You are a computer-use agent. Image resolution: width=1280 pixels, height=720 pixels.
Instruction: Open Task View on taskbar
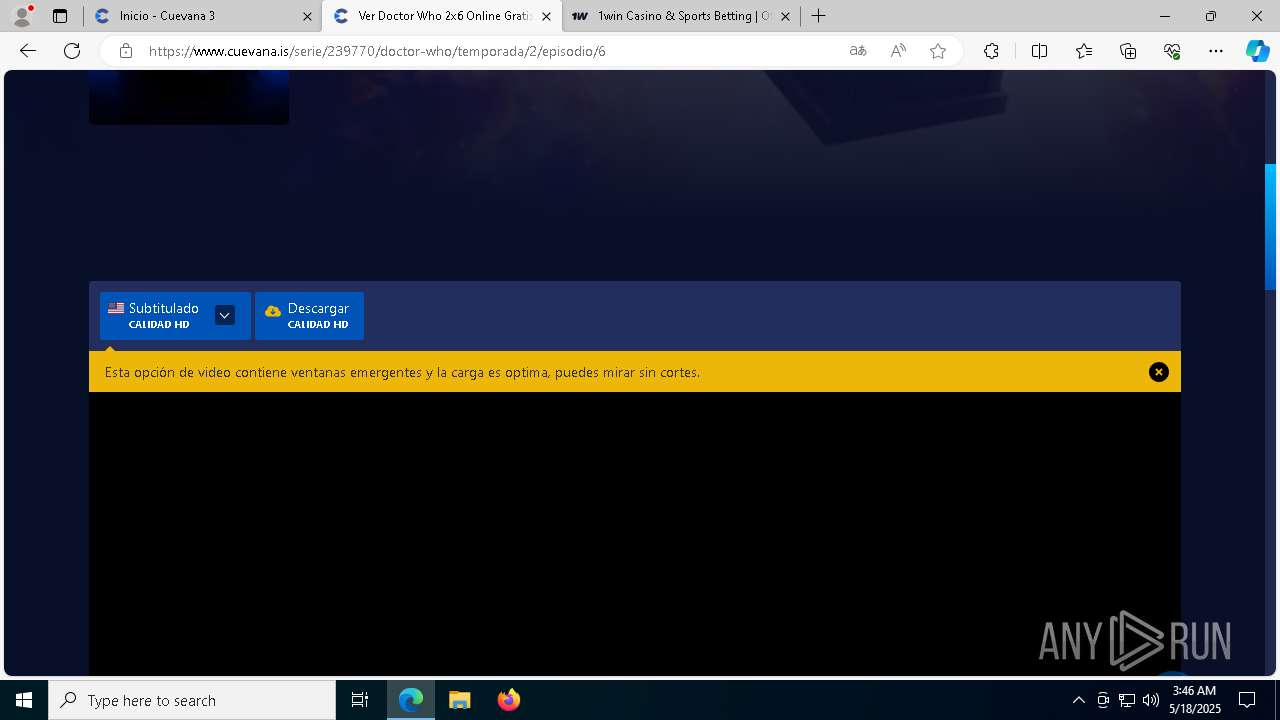[x=360, y=700]
